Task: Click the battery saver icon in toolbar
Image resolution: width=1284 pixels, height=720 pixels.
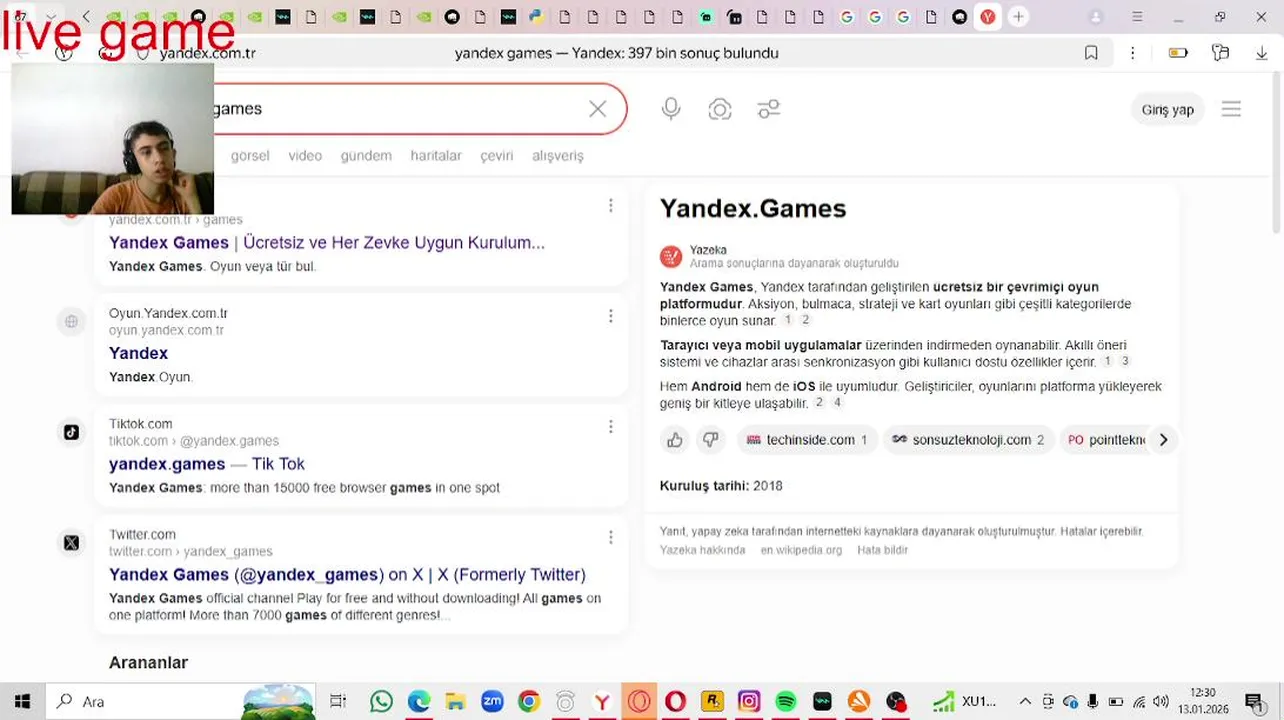Action: (x=1178, y=53)
